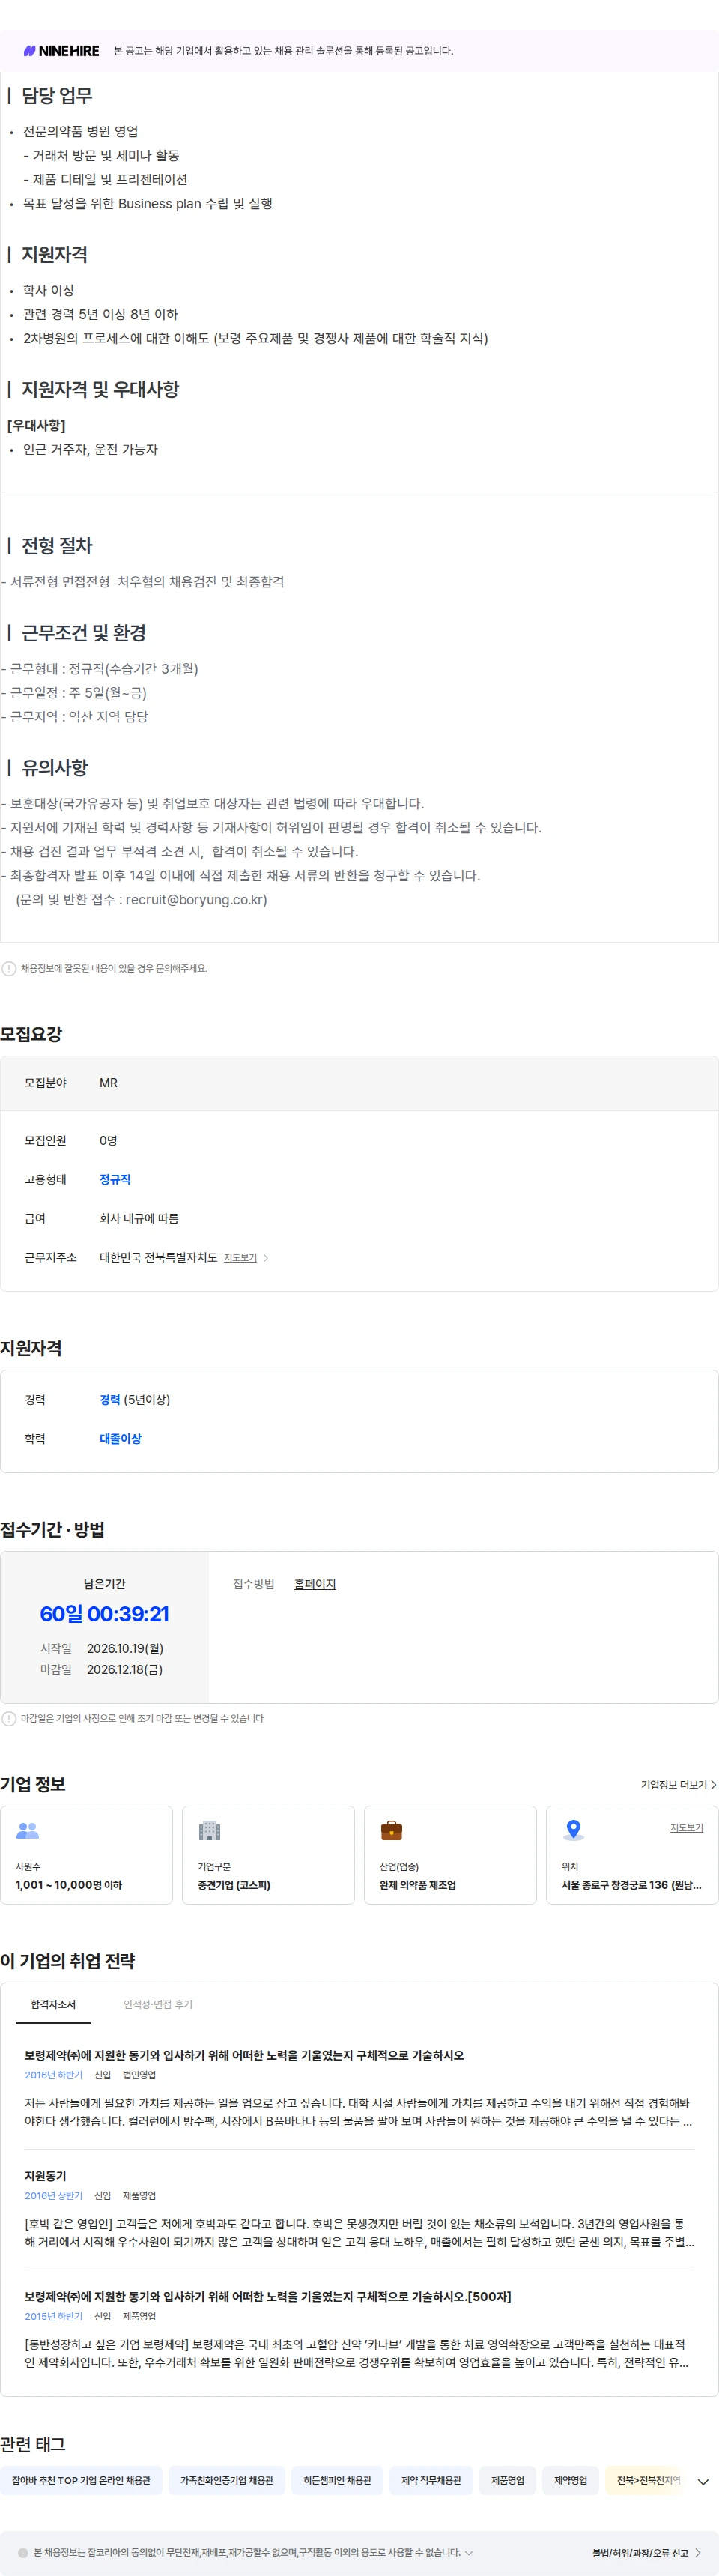Open 지도보기 in the 위치 card
This screenshot has width=719, height=2576.
686,1827
